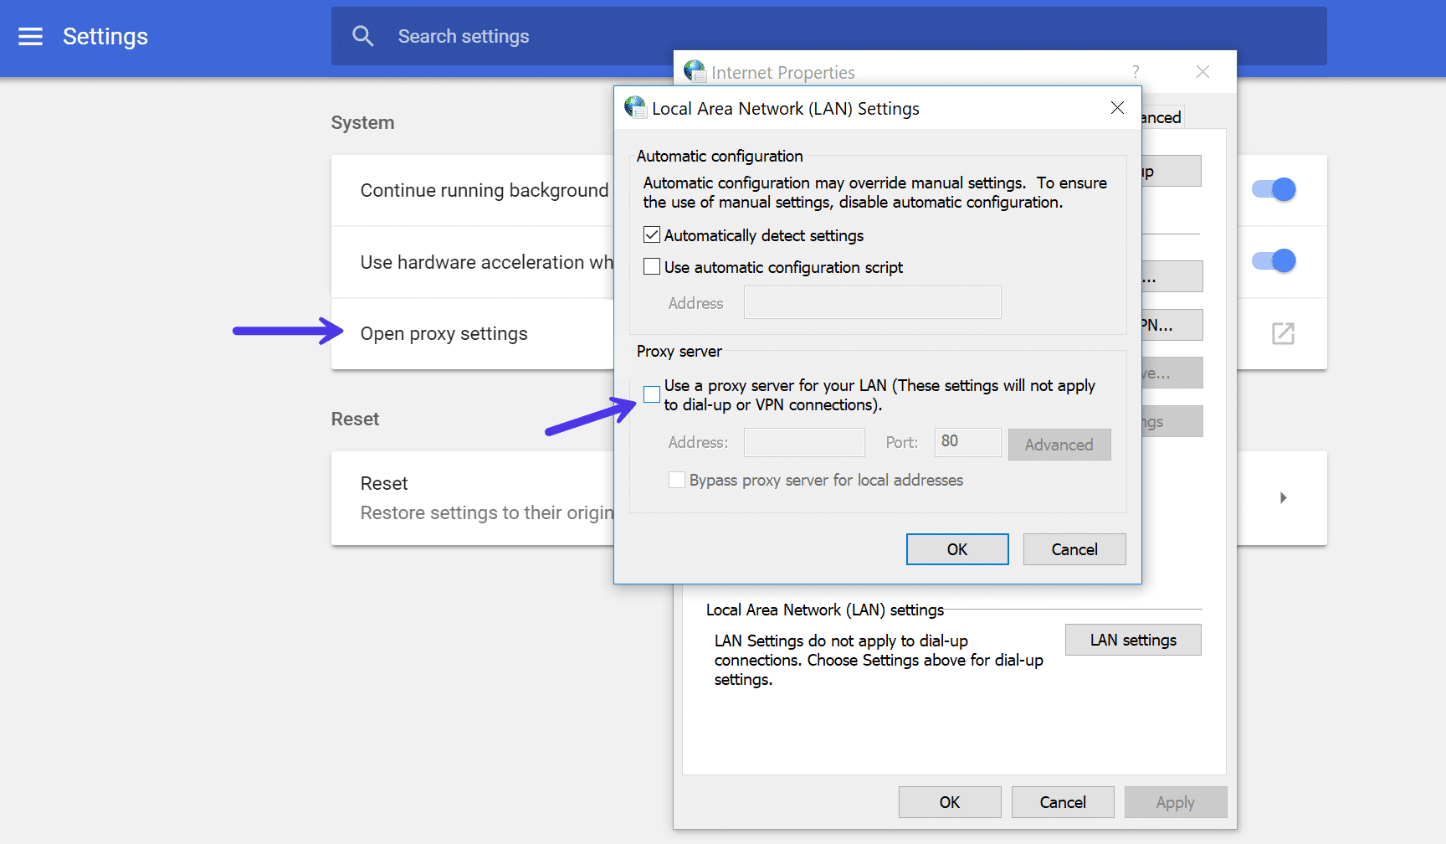Click the help question mark in Internet Properties
This screenshot has height=844, width=1446.
[x=1134, y=71]
